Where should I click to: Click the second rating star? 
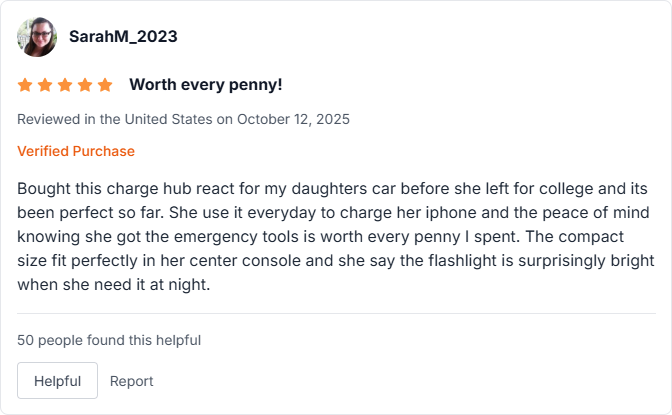click(x=45, y=85)
